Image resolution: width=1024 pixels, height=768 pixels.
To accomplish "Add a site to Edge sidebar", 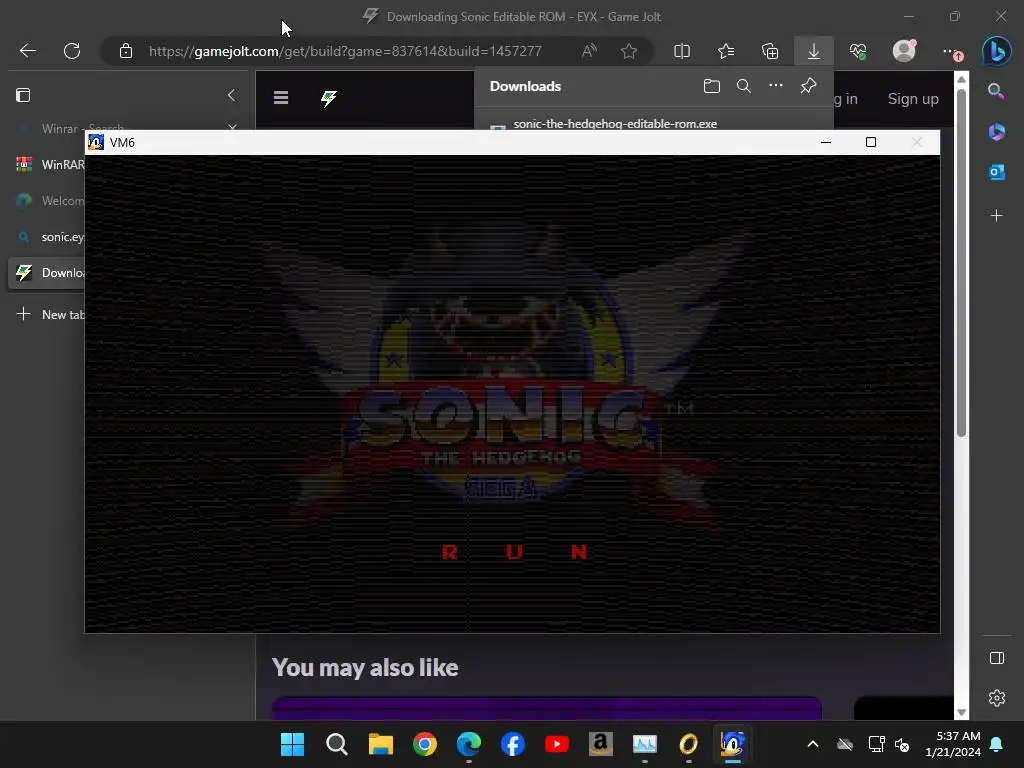I will 997,216.
